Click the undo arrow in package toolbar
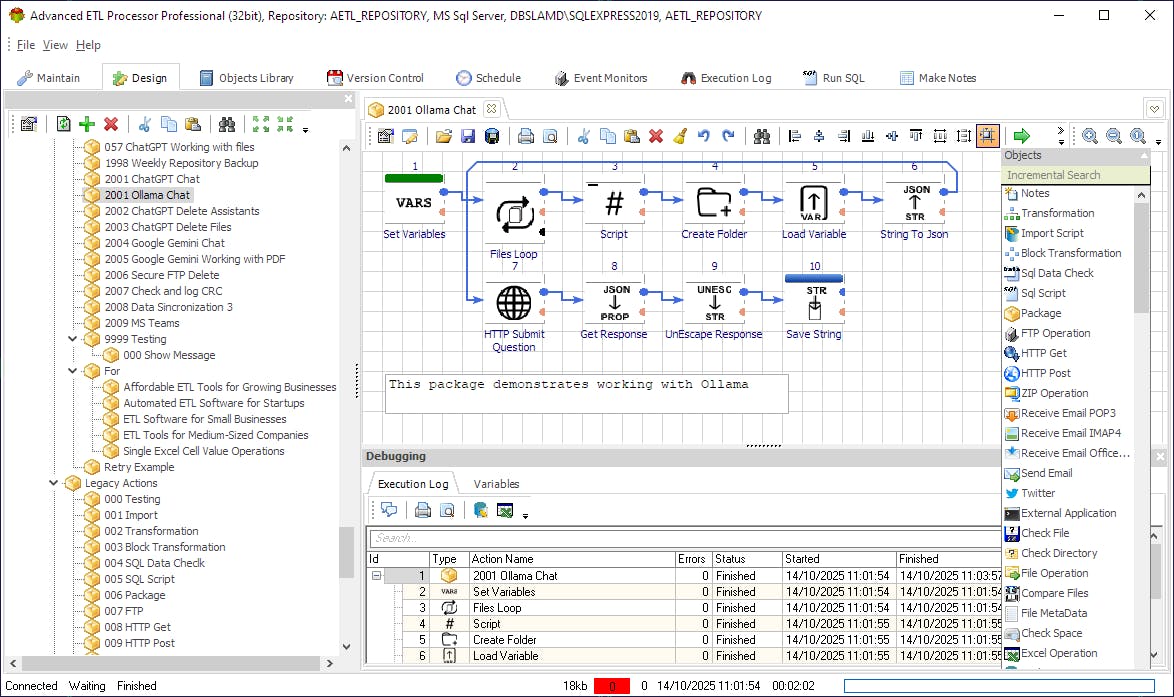This screenshot has height=697, width=1174. tap(704, 136)
